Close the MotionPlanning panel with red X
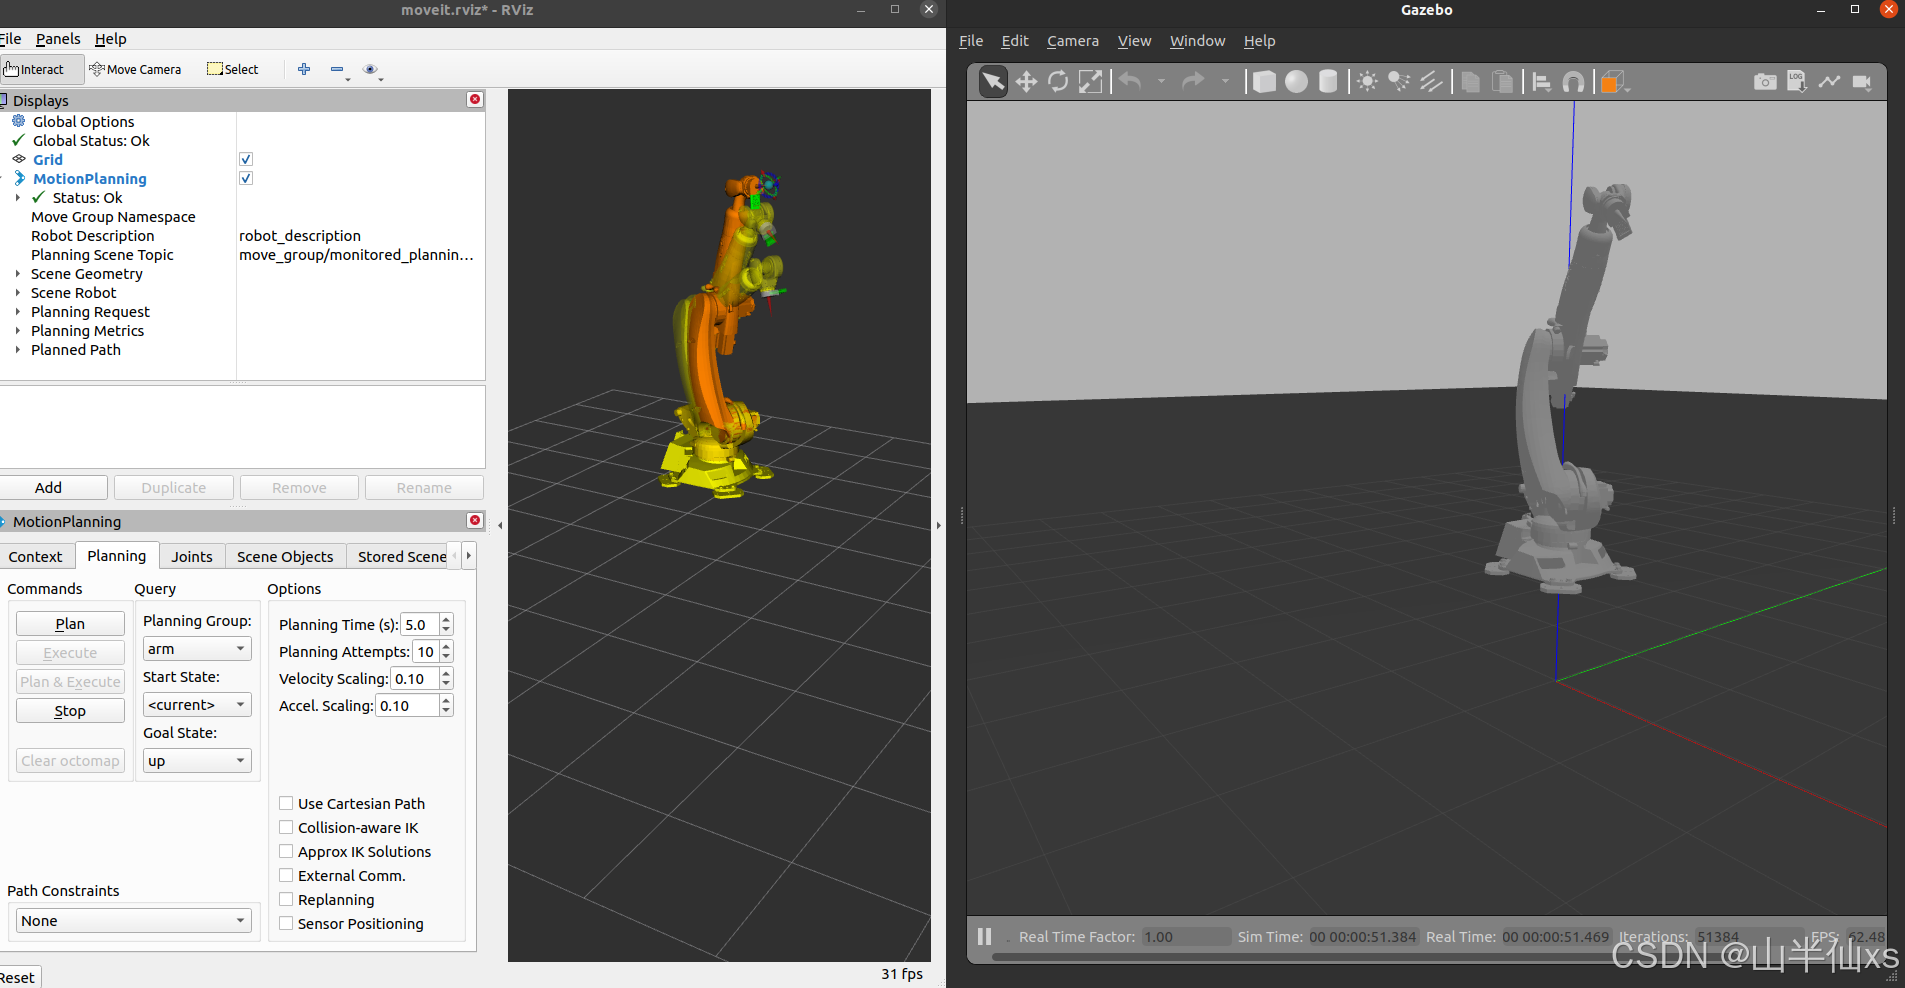1905x988 pixels. click(475, 521)
